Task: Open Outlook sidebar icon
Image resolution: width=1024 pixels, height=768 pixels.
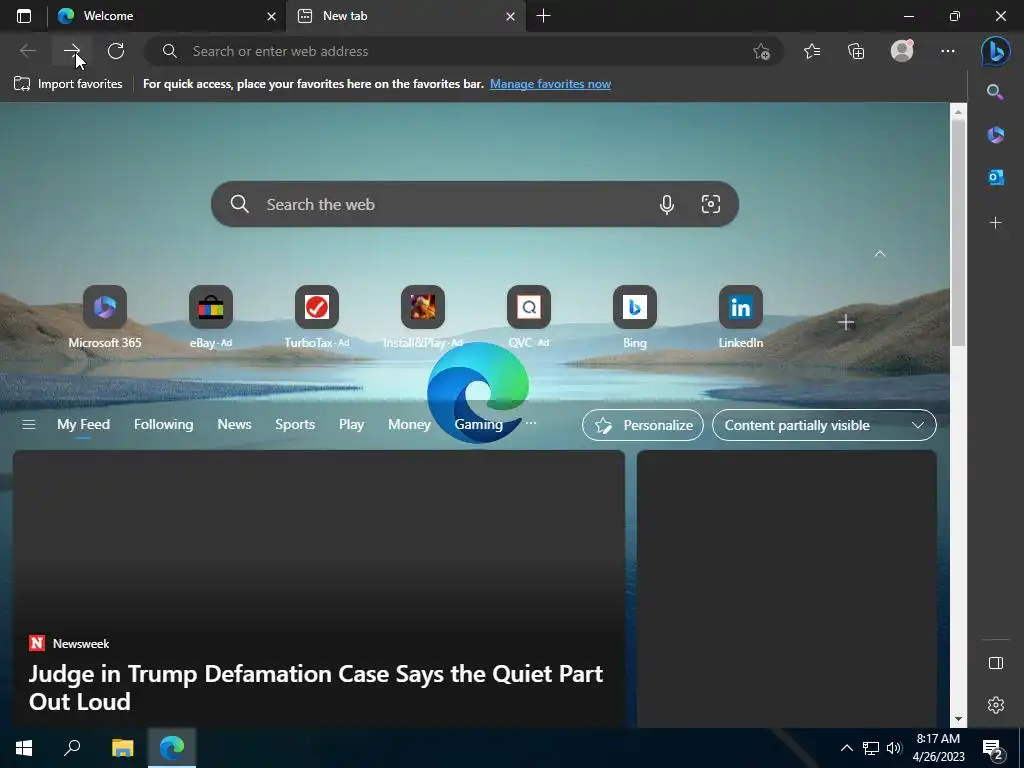Action: click(995, 177)
